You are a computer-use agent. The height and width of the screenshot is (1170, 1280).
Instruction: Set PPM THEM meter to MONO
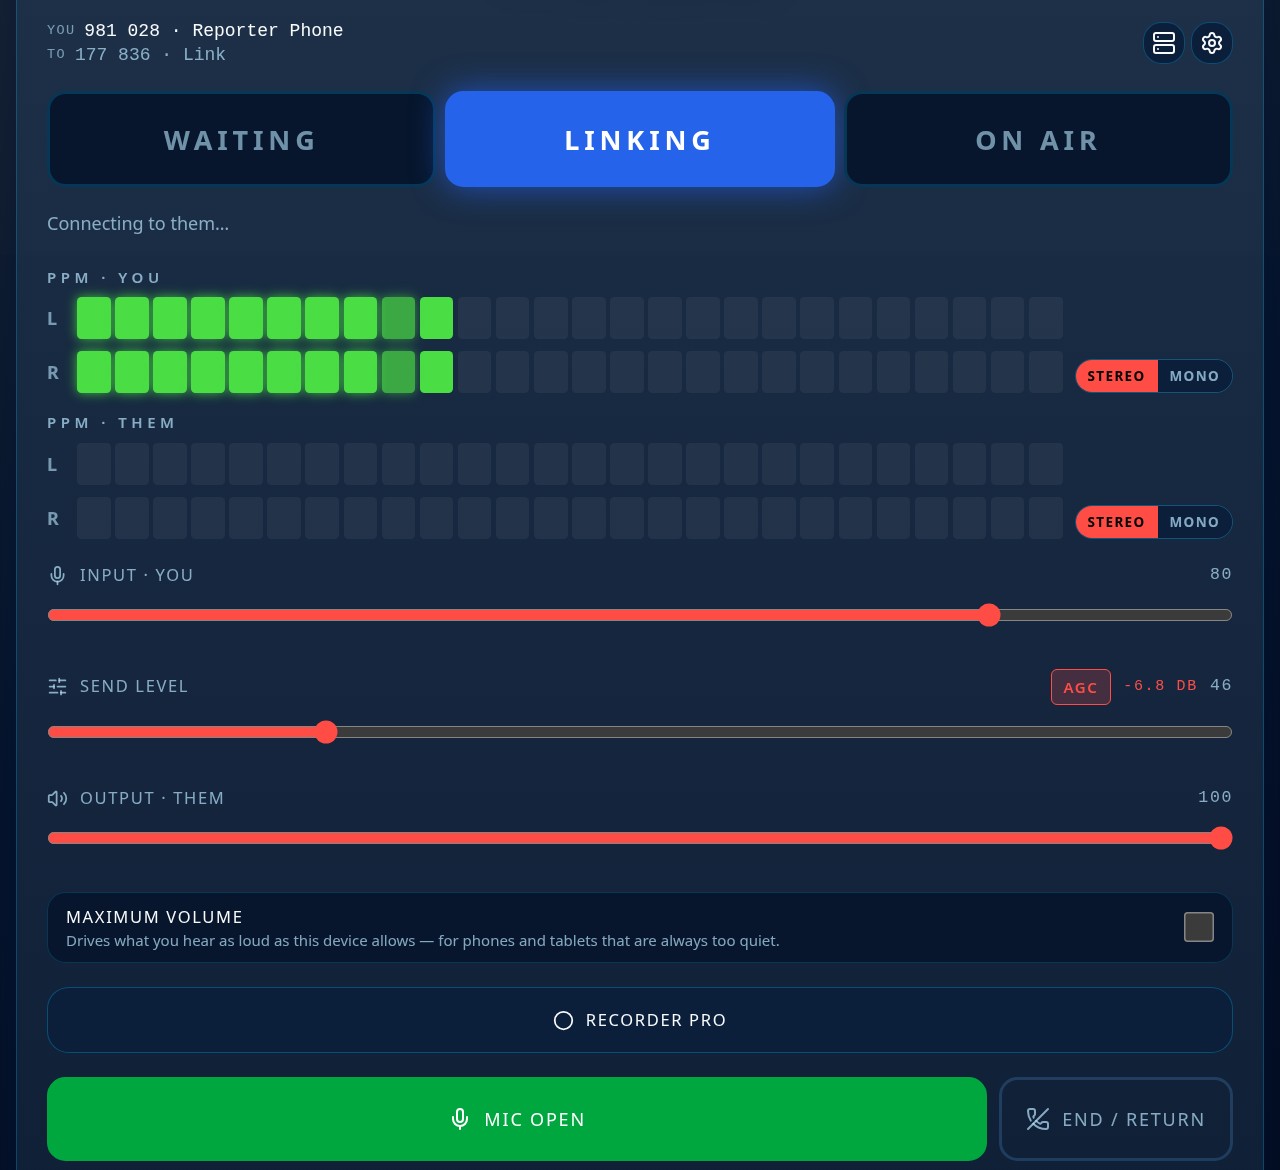(1194, 522)
